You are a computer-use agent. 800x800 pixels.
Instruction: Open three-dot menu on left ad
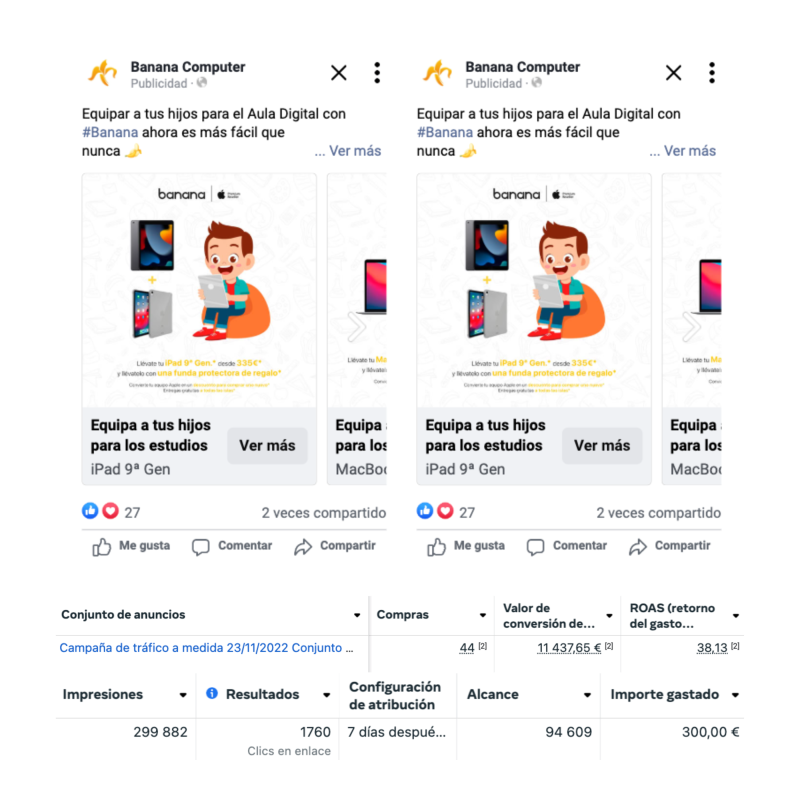coord(377,73)
